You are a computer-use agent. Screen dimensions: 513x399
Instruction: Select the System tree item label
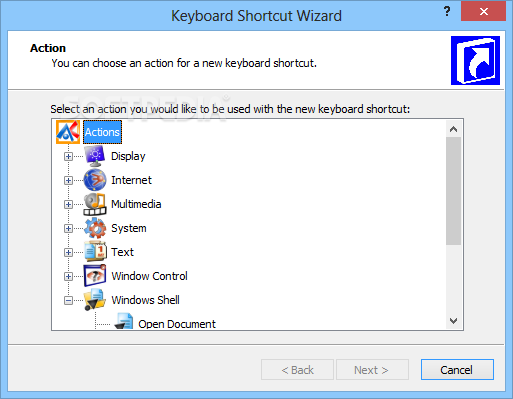click(x=129, y=228)
